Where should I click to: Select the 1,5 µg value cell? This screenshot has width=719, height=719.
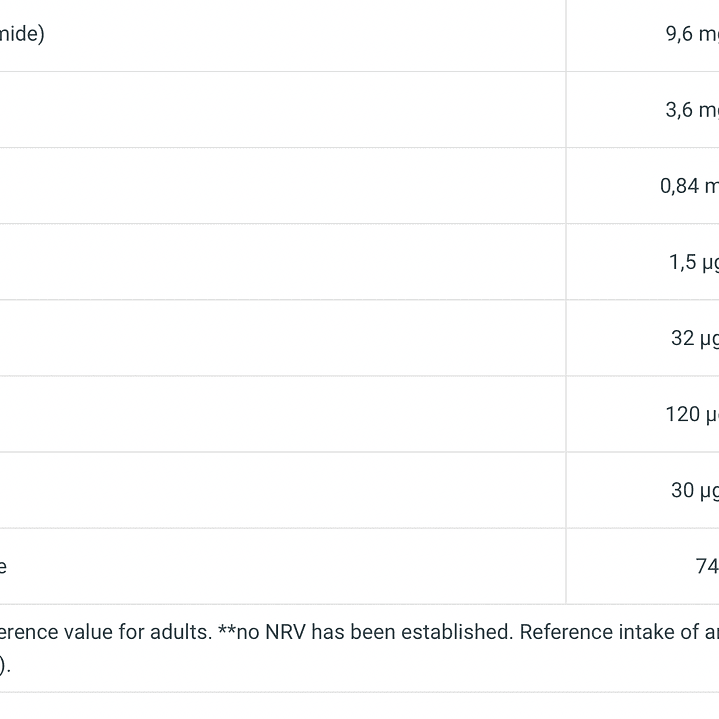(x=694, y=262)
